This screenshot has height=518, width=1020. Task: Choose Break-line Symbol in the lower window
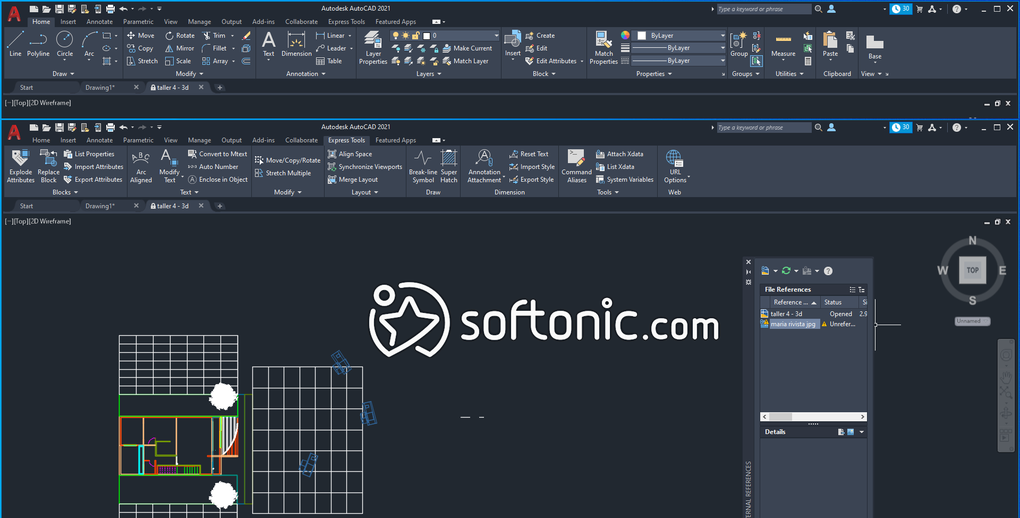pos(423,167)
